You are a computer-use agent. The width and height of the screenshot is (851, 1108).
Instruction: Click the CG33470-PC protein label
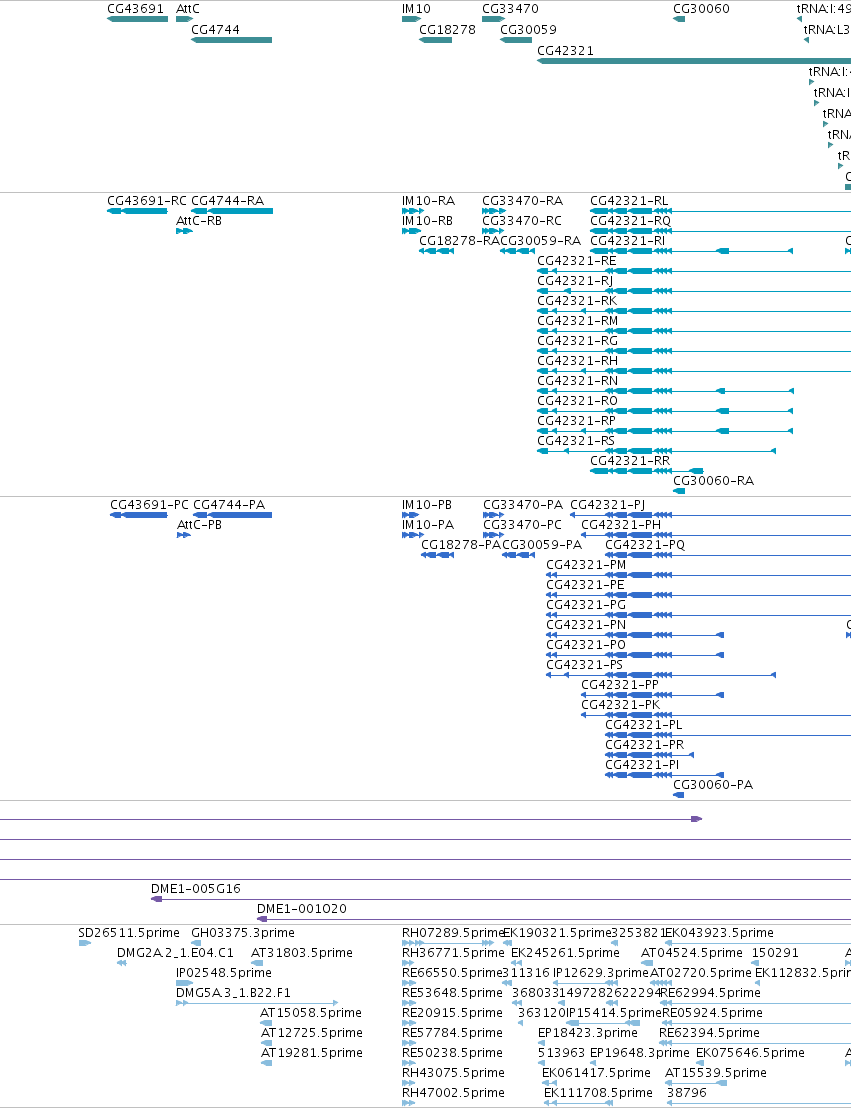coord(522,525)
